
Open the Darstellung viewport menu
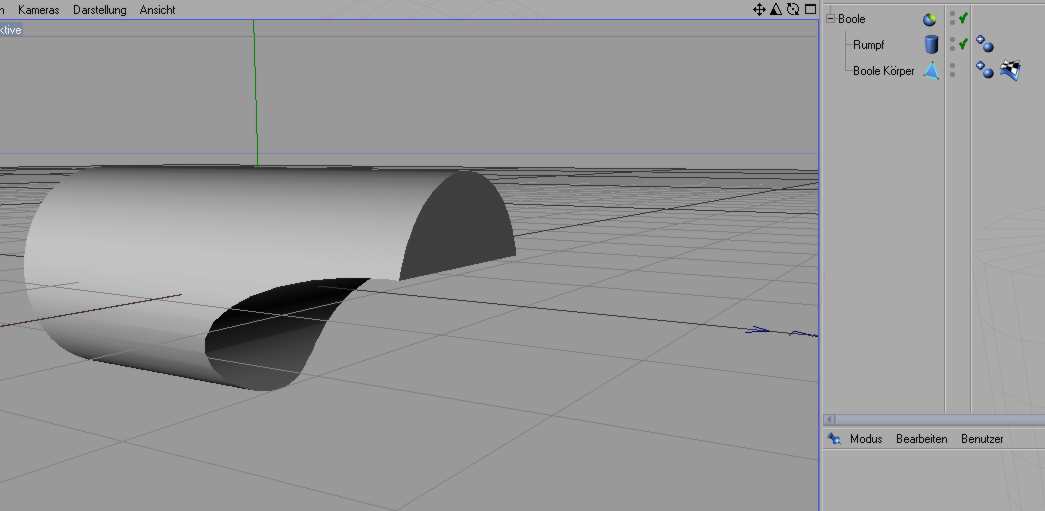click(100, 10)
